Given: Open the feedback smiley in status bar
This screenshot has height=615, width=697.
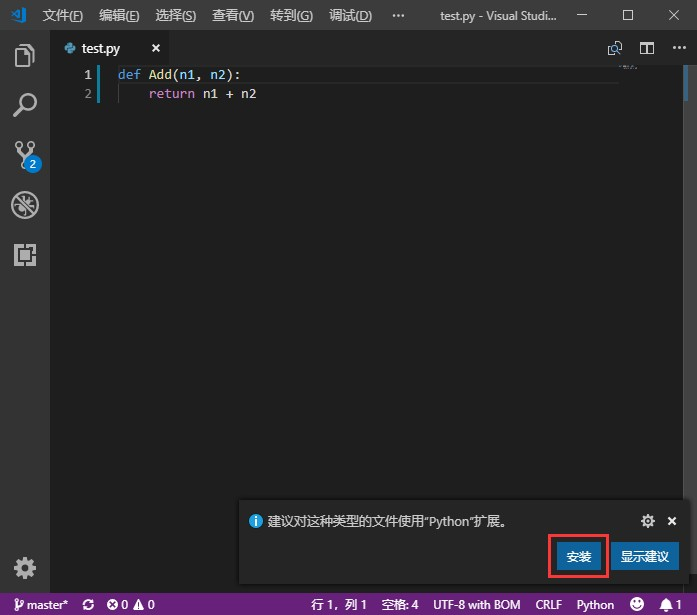Looking at the screenshot, I should 637,604.
